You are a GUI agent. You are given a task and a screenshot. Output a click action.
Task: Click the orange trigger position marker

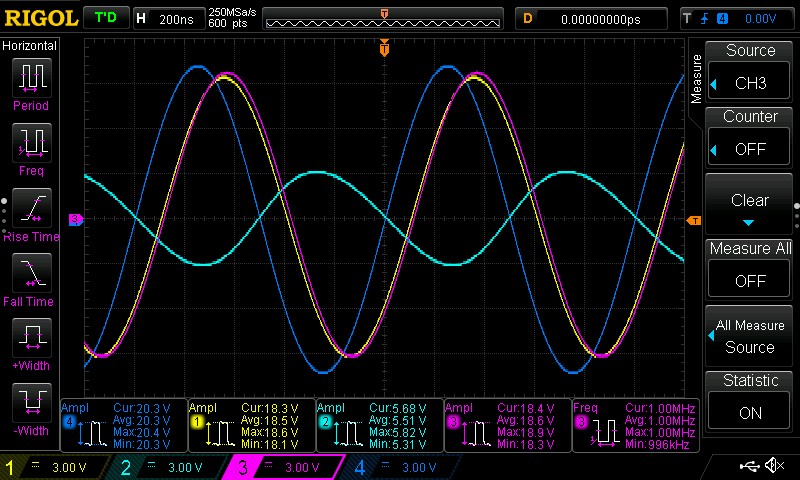(x=384, y=48)
